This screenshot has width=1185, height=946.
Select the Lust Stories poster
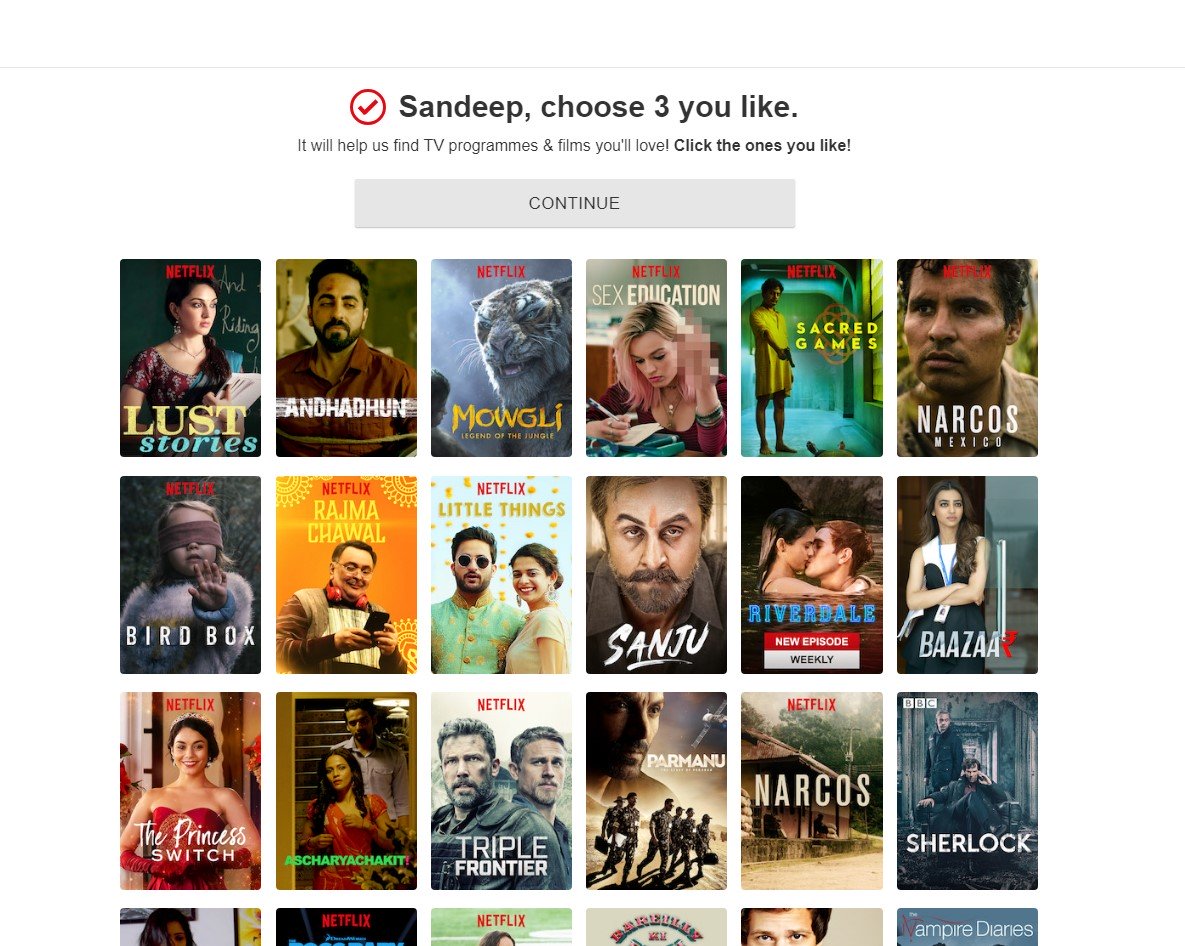click(190, 357)
